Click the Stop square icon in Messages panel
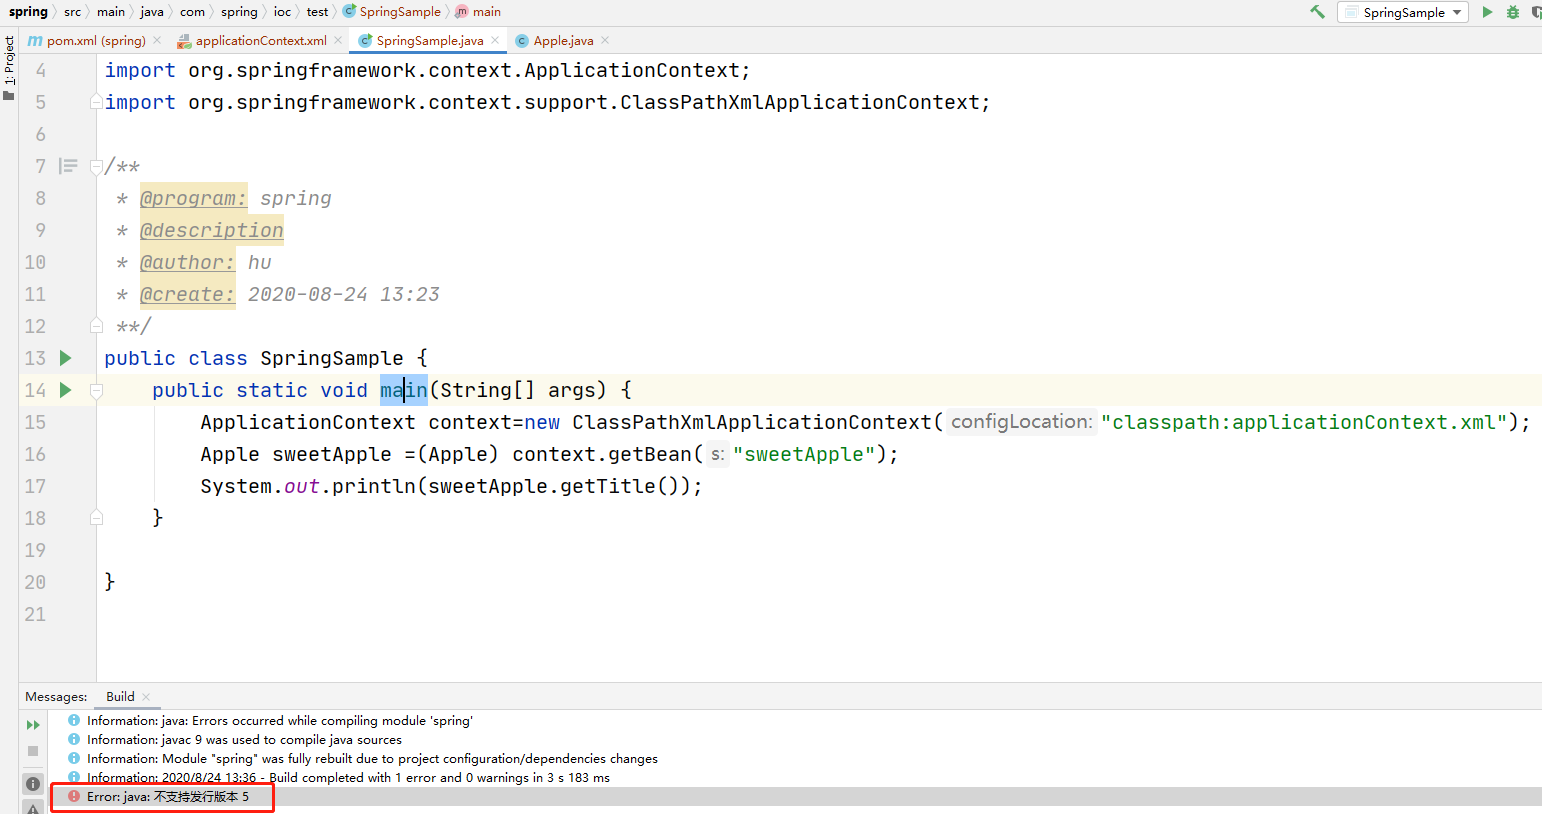1542x814 pixels. 33,751
